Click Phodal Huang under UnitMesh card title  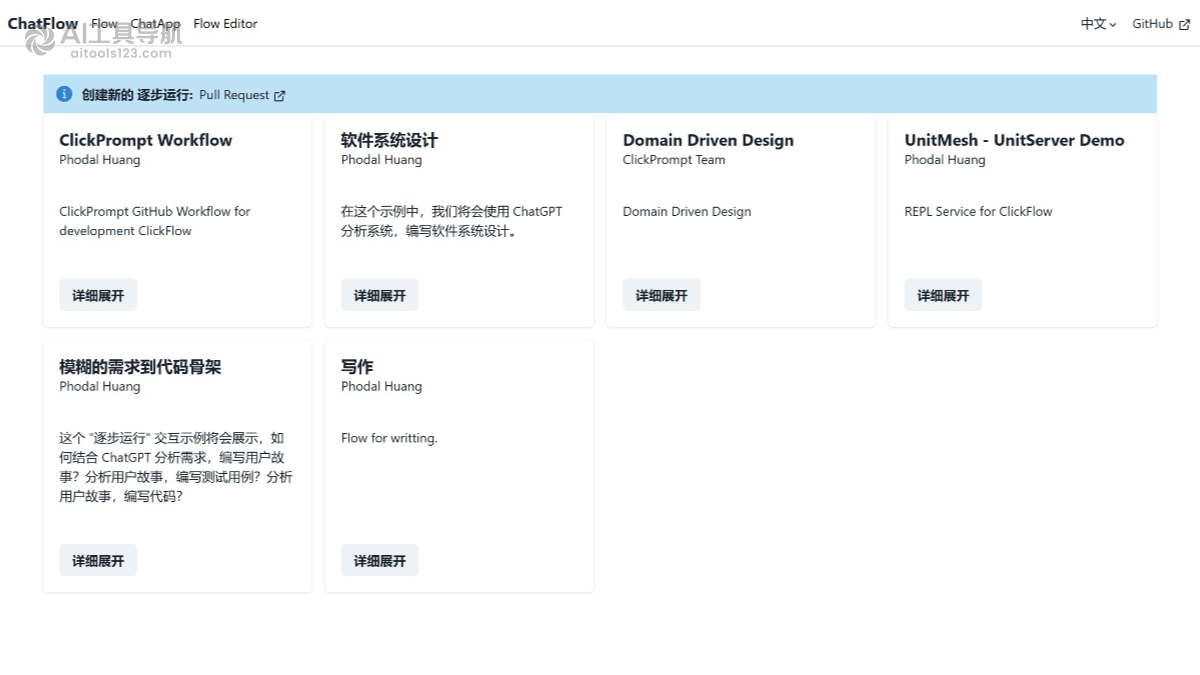(x=945, y=160)
